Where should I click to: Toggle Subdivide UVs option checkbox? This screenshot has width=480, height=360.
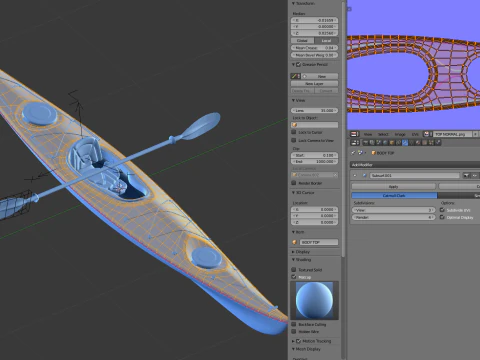click(x=442, y=210)
